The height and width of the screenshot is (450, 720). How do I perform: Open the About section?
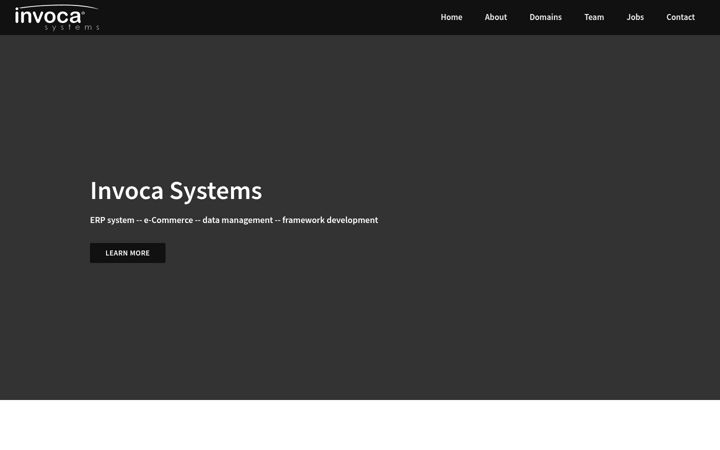click(x=495, y=17)
